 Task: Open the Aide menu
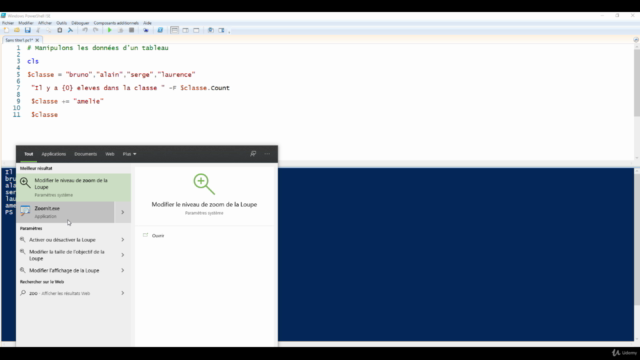coord(147,23)
